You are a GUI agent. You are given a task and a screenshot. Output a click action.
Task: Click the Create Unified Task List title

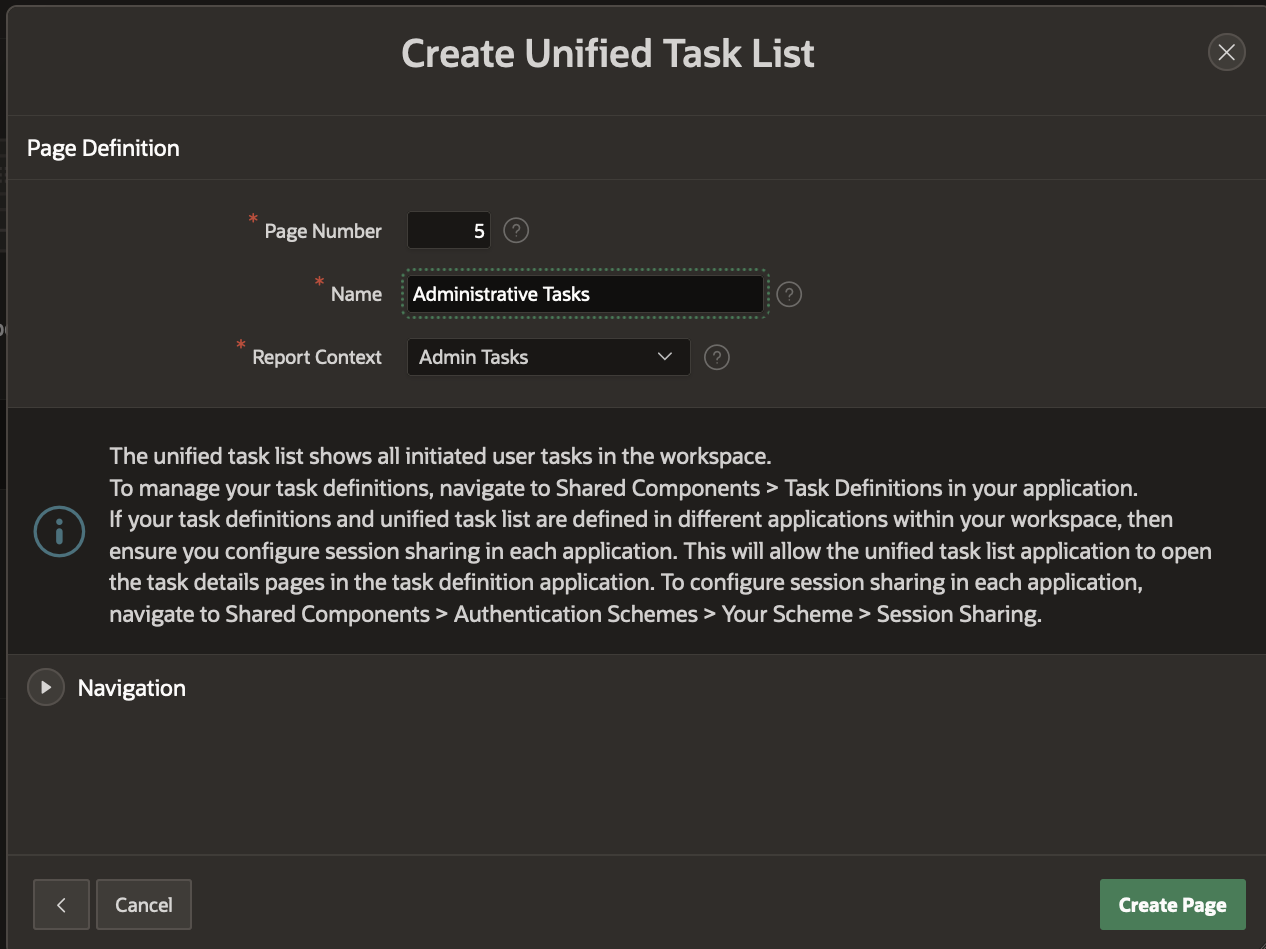608,53
